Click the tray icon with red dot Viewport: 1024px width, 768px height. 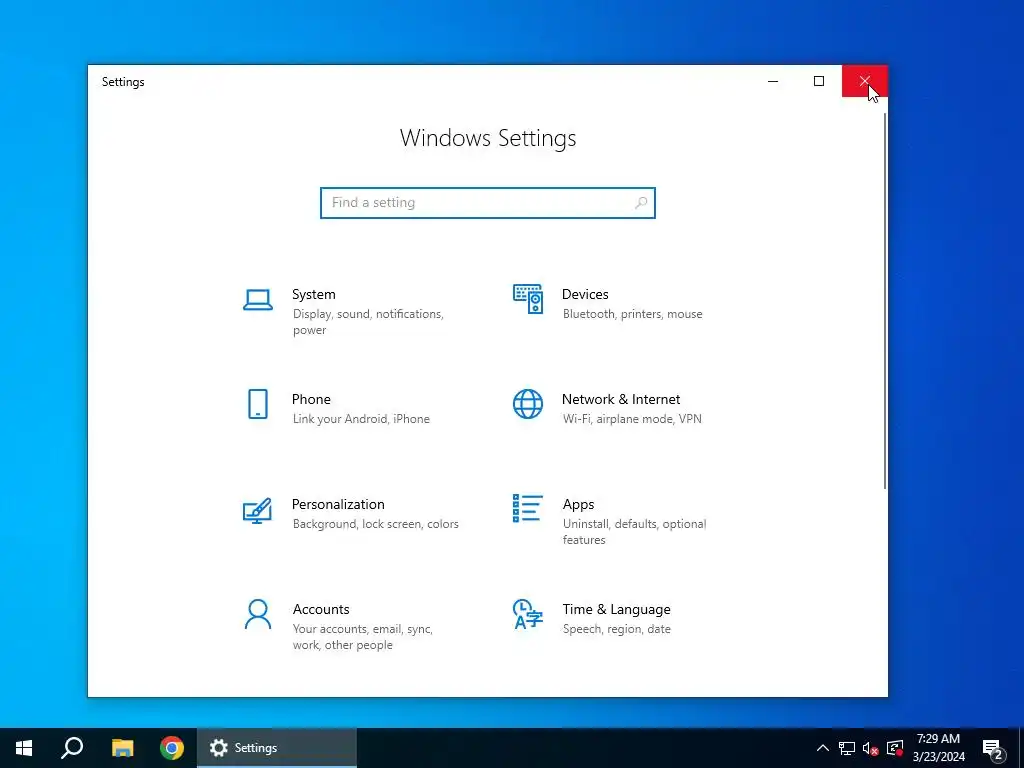pyautogui.click(x=895, y=748)
